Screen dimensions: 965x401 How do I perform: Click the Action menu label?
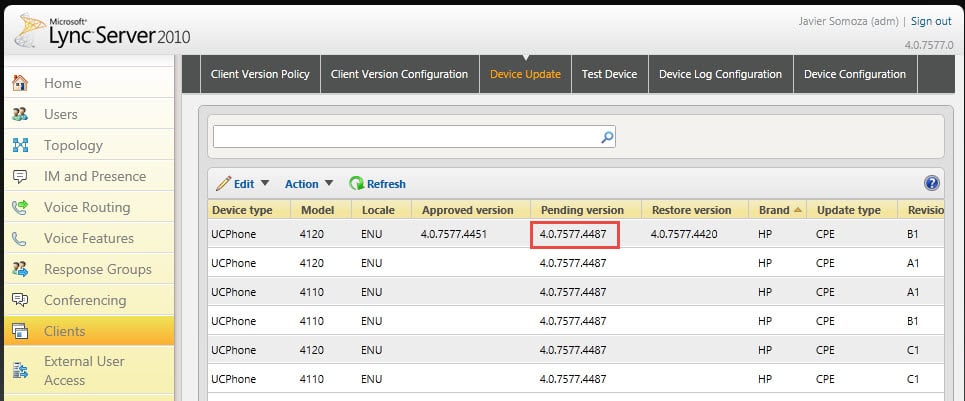point(302,184)
